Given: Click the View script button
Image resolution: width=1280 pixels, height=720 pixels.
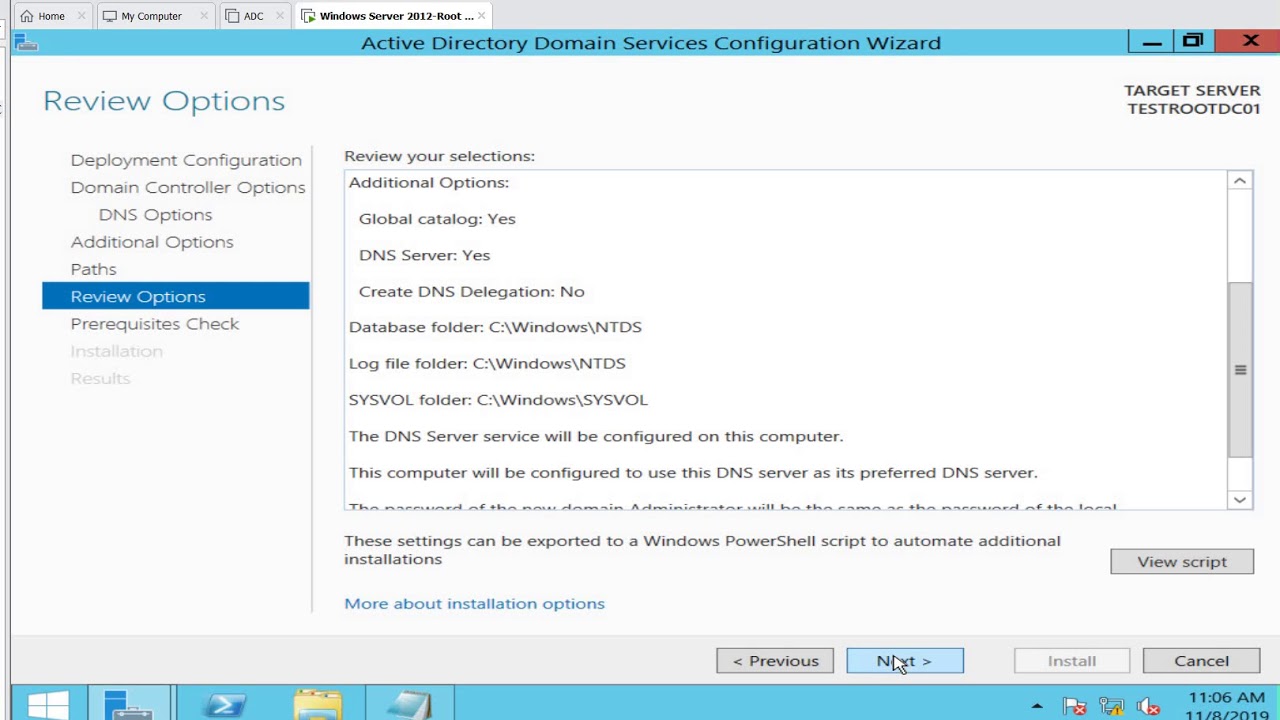Looking at the screenshot, I should pyautogui.click(x=1182, y=562).
